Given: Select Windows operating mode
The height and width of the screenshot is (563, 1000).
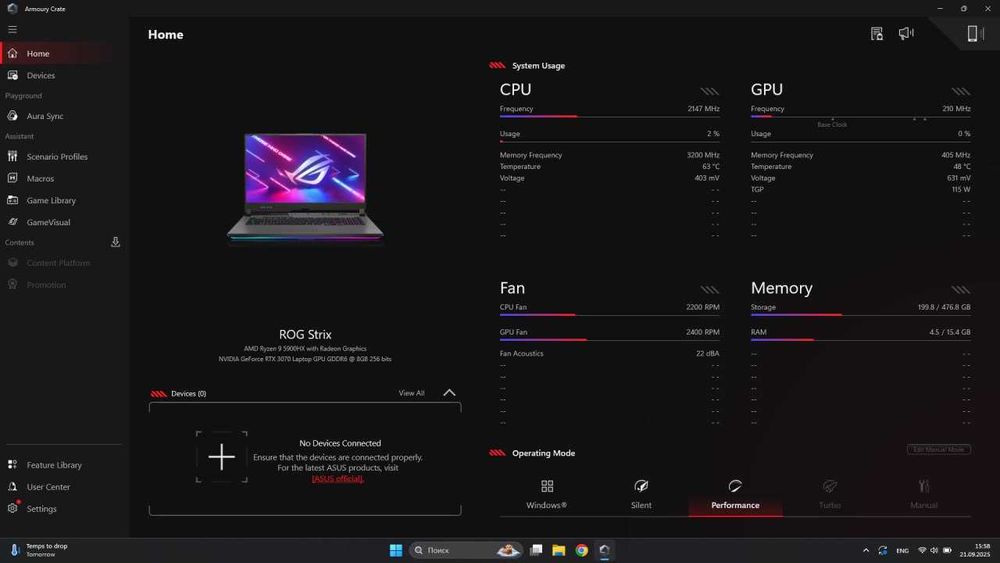Looking at the screenshot, I should tap(547, 495).
